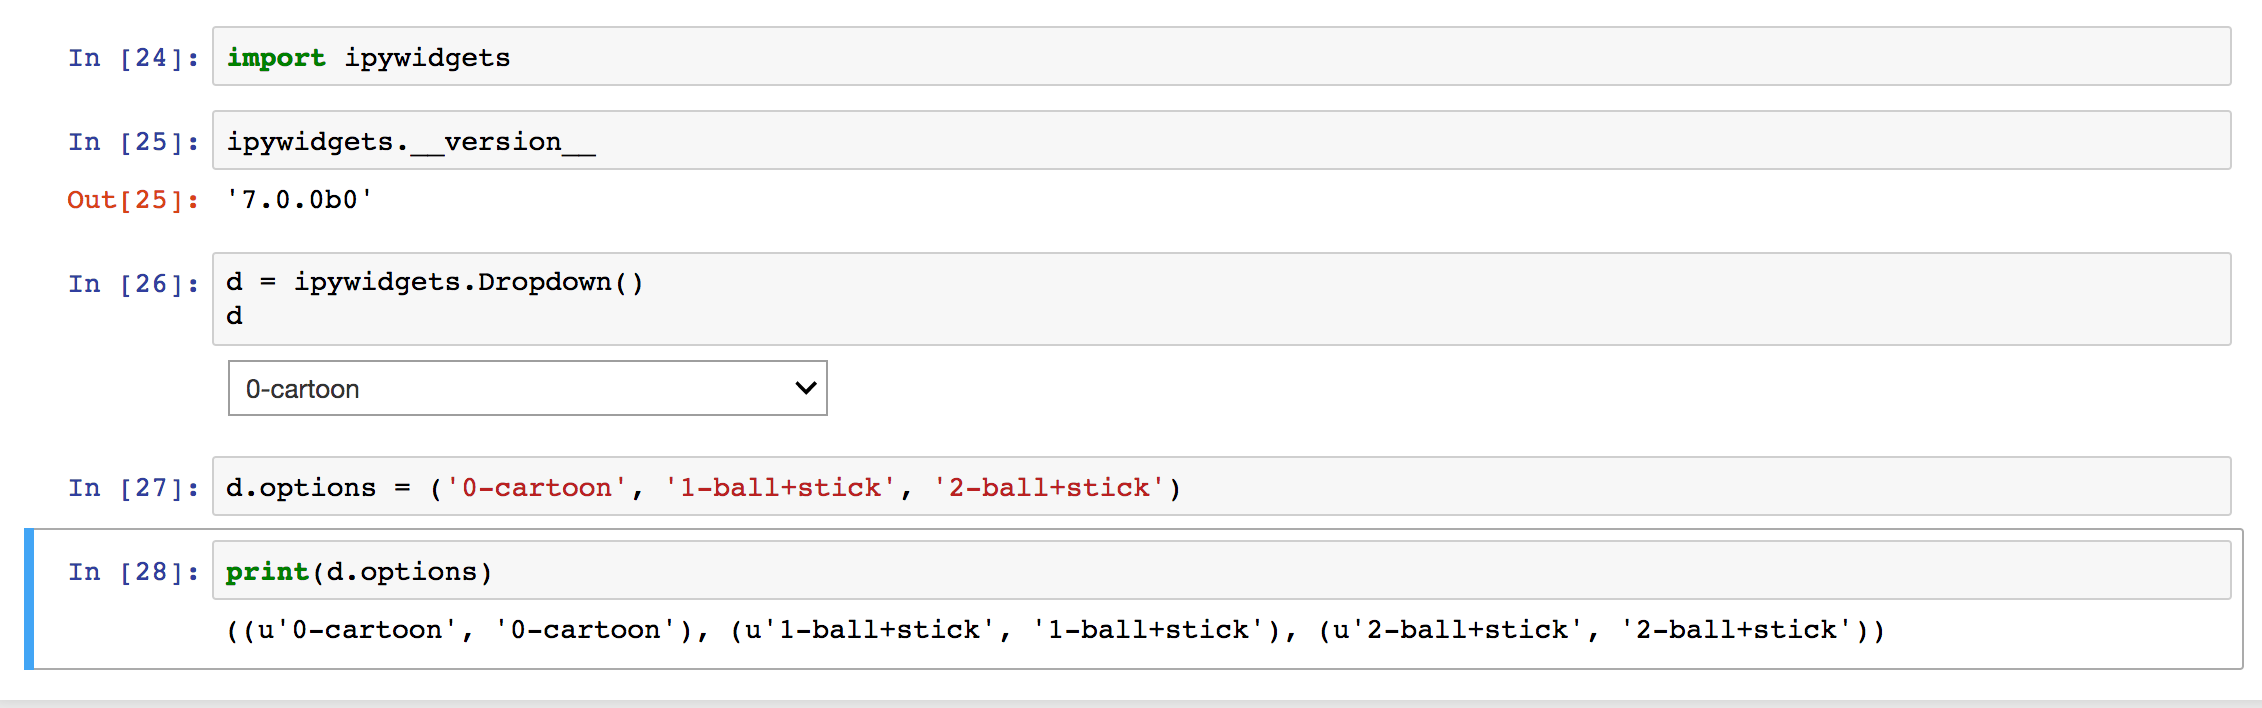The height and width of the screenshot is (708, 2262).
Task: Click the '1-ball+stick' string literal
Action: point(778,486)
